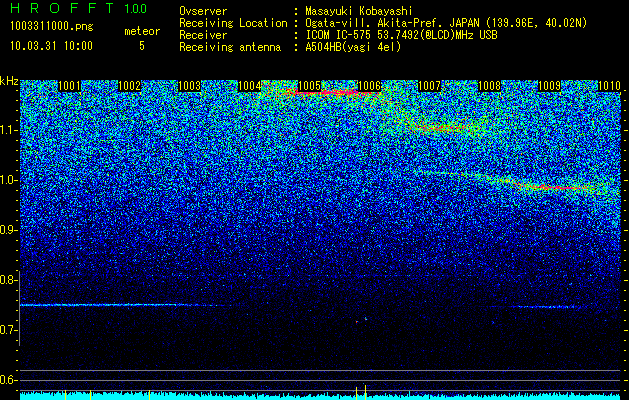Viewport: 629px width, 400px height.
Task: Click the 1005 time marker label
Action: 309,86
